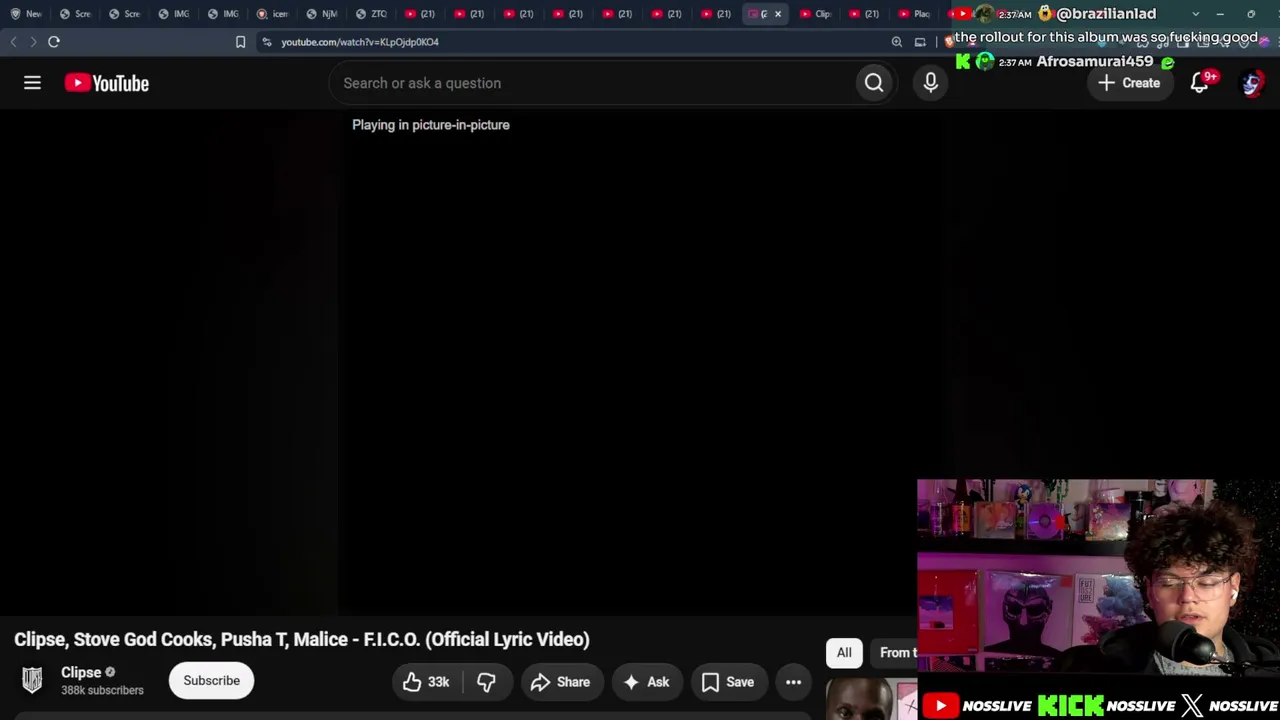Open the tab search chevron
The height and width of the screenshot is (720, 1280).
click(x=1196, y=14)
